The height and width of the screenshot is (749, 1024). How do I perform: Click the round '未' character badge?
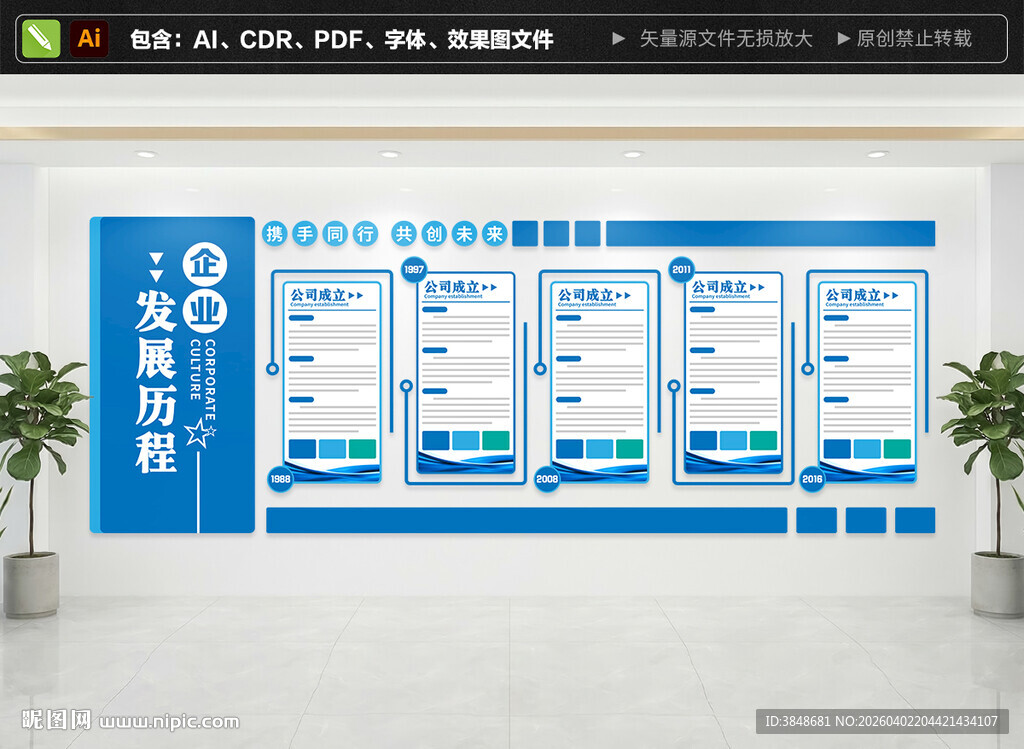464,234
